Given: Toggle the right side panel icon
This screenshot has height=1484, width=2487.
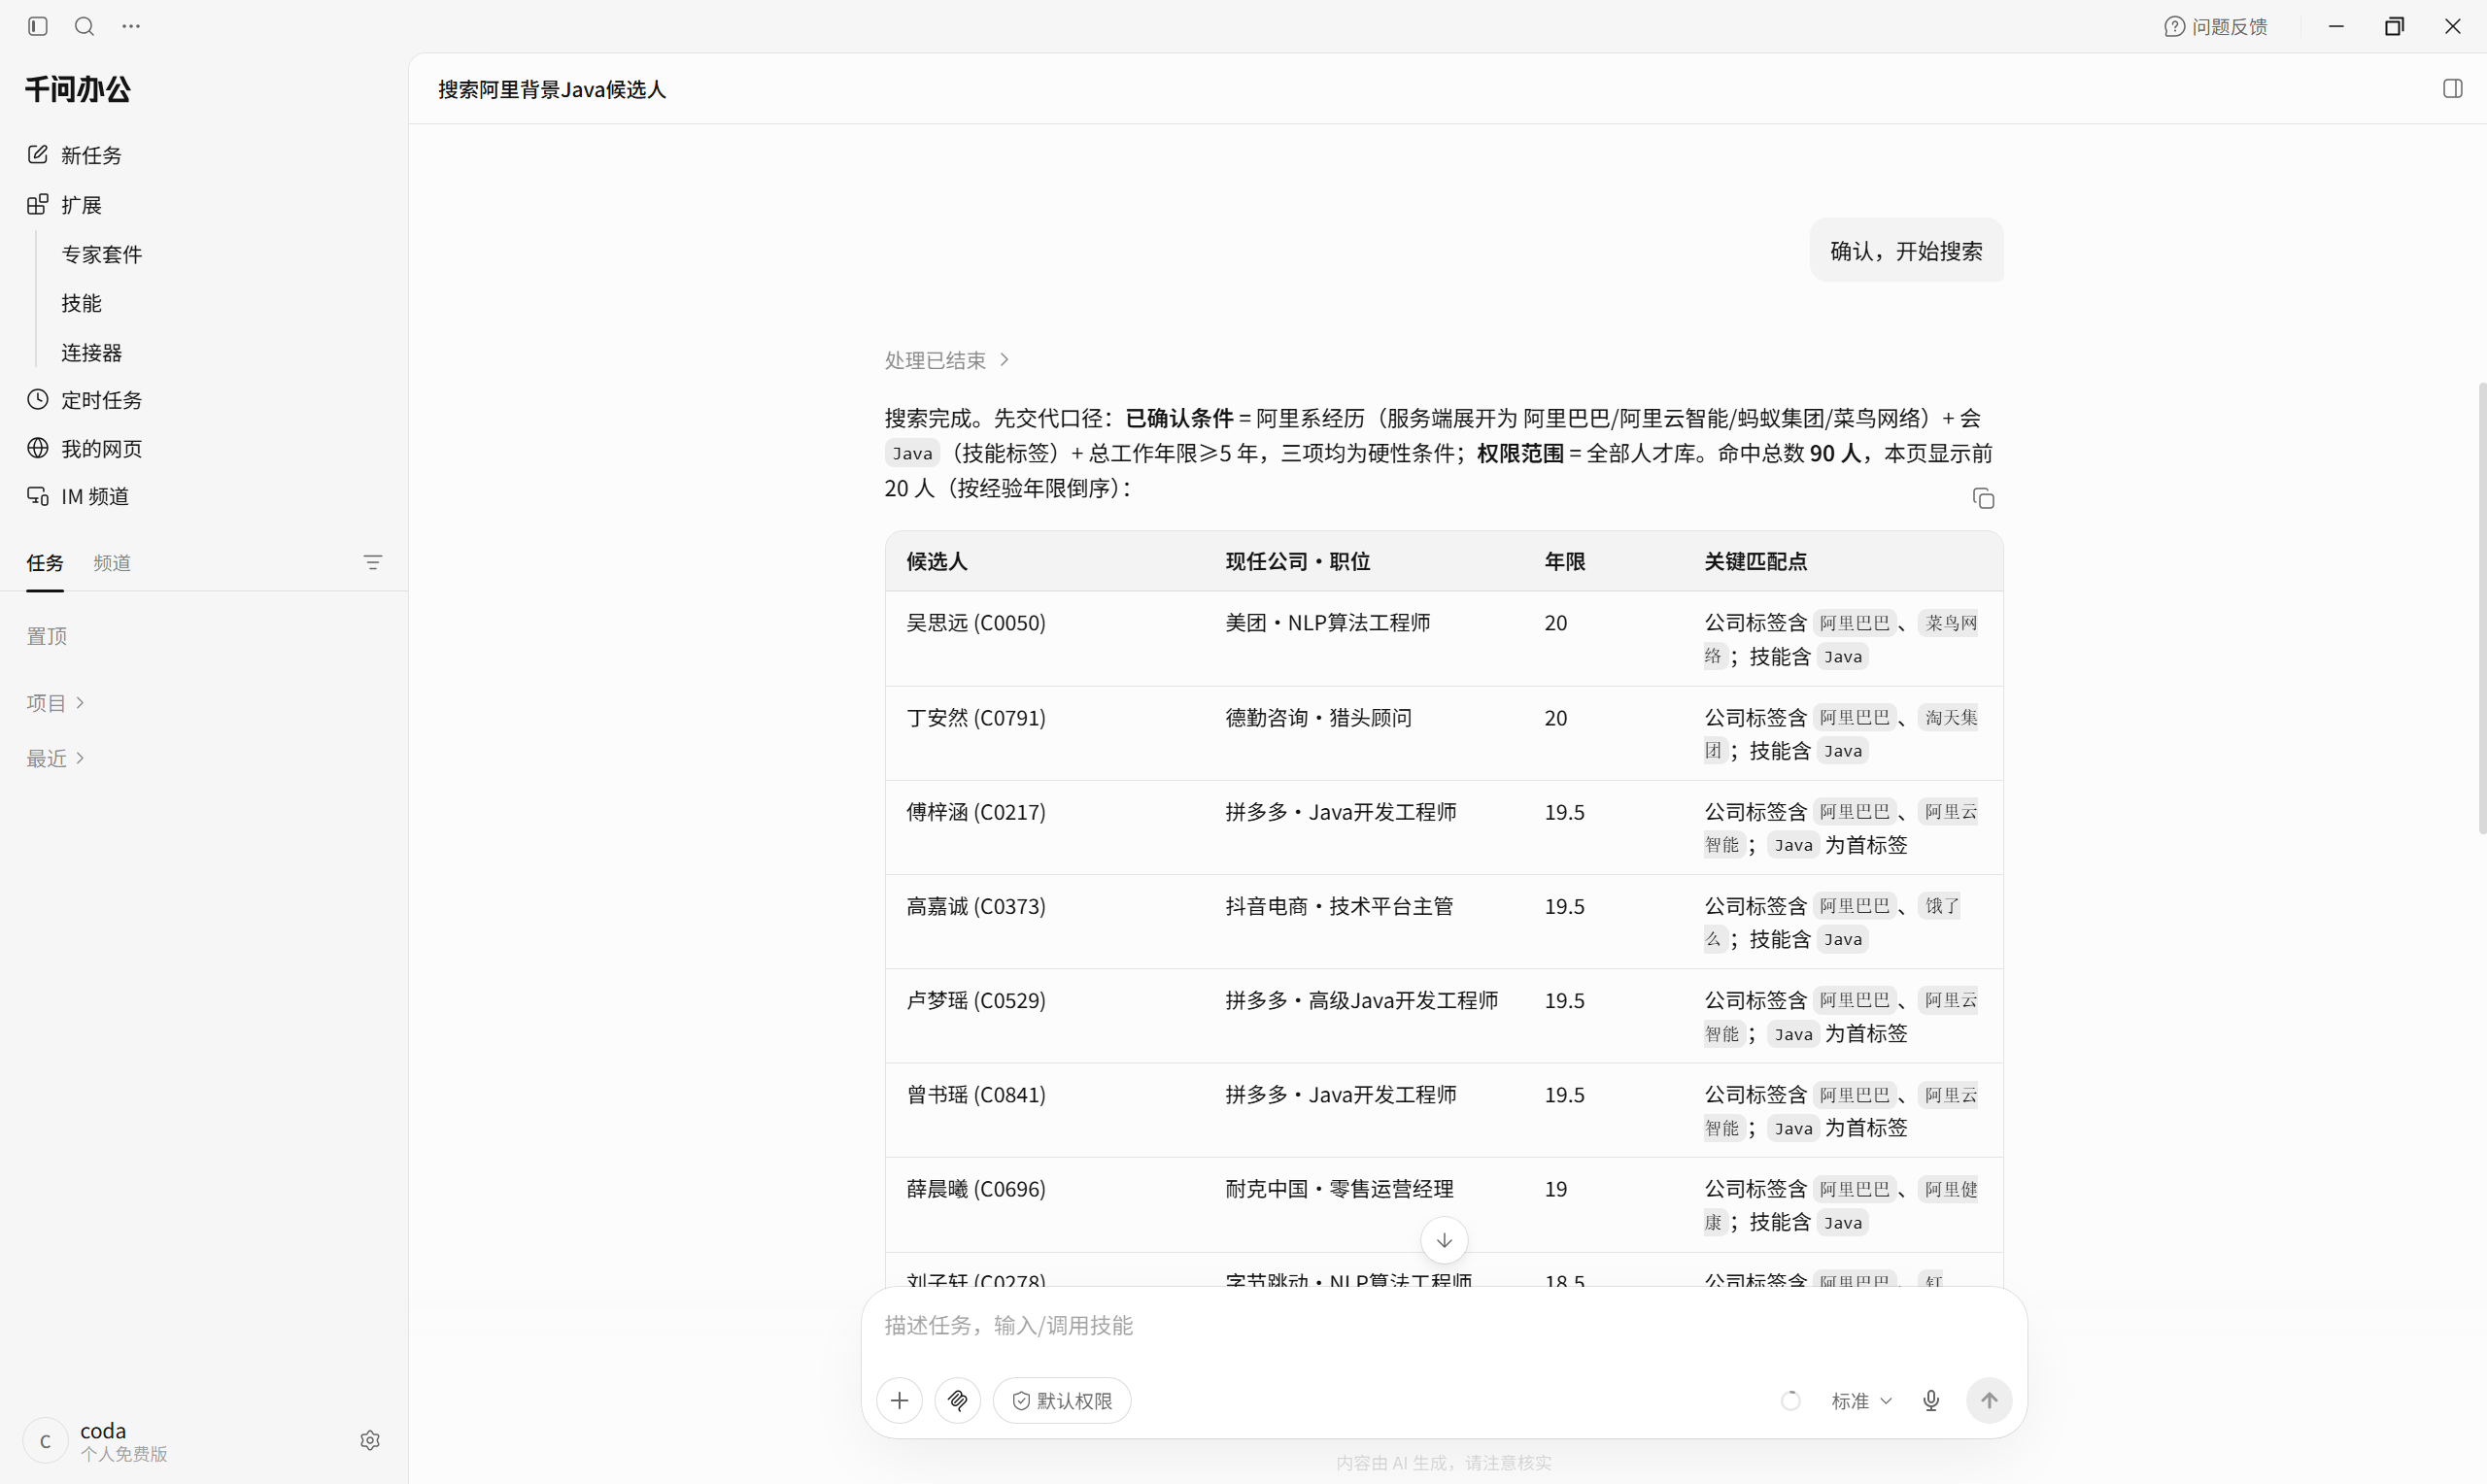Looking at the screenshot, I should [x=2452, y=89].
